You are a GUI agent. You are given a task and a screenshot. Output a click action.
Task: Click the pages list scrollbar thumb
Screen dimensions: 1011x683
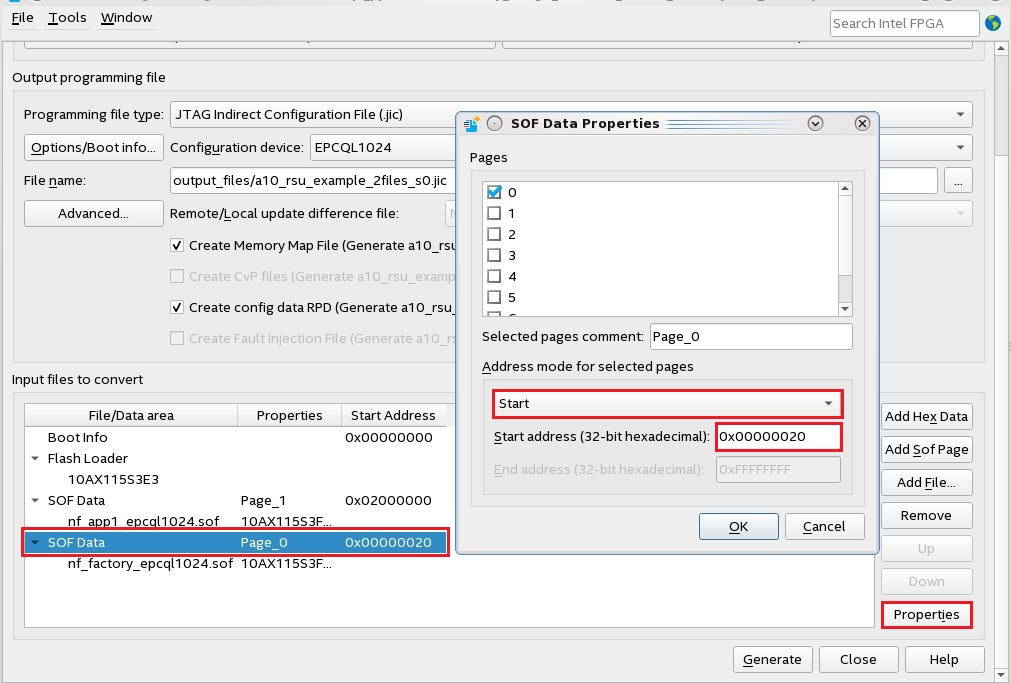coord(845,237)
